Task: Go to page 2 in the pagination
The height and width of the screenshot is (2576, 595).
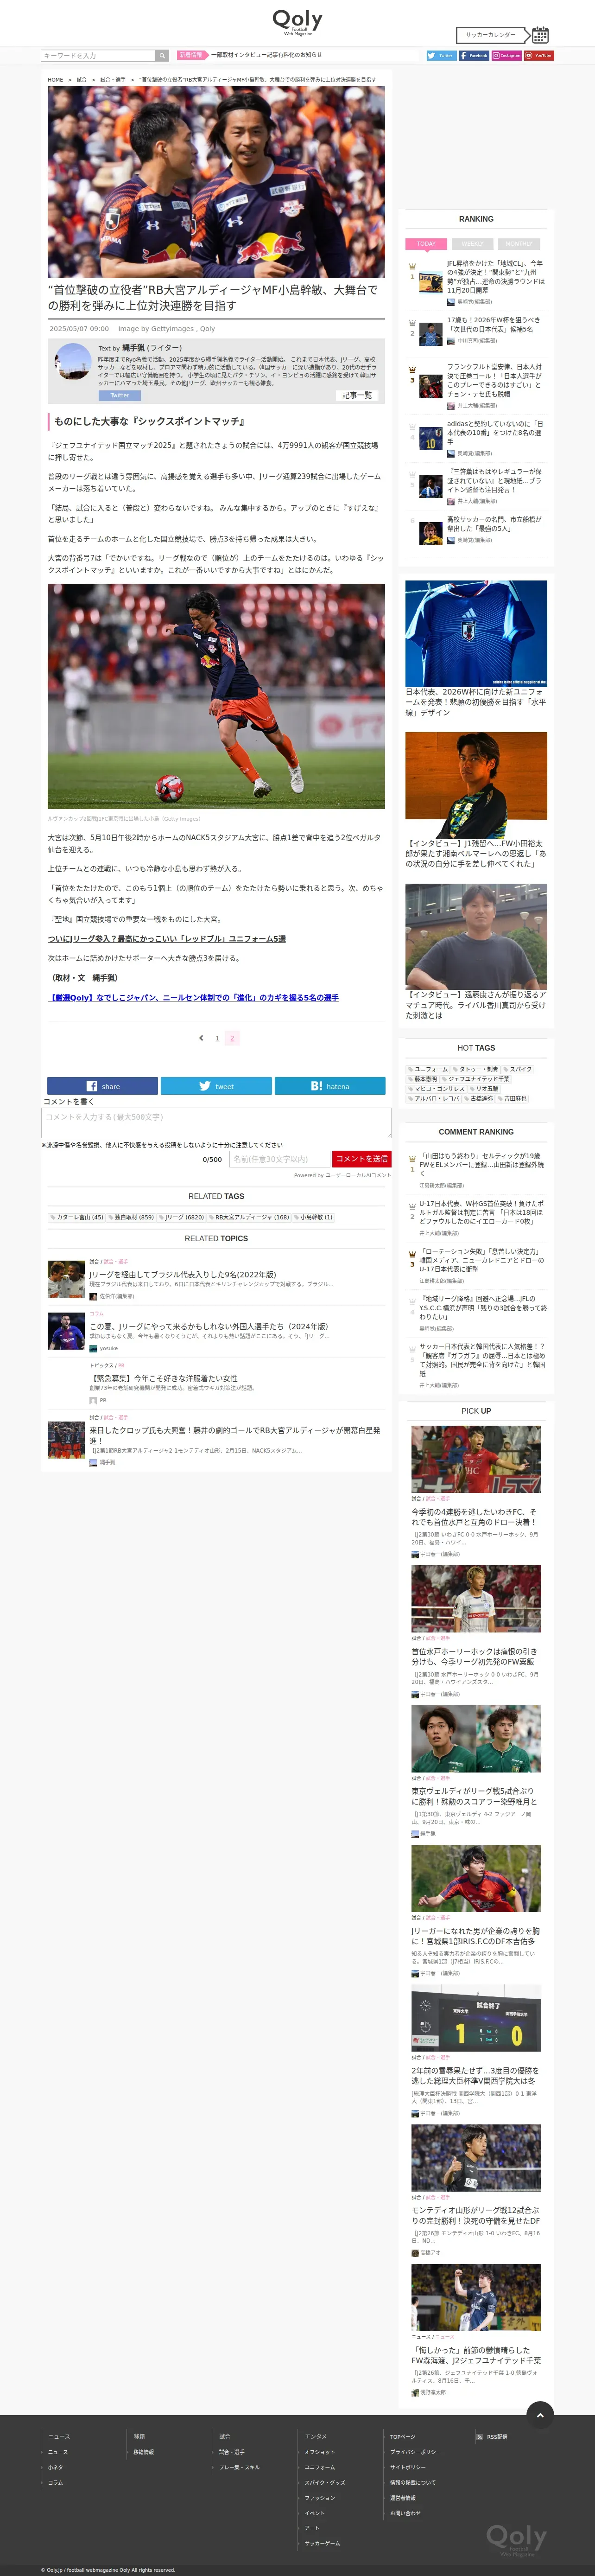Action: click(x=232, y=1038)
